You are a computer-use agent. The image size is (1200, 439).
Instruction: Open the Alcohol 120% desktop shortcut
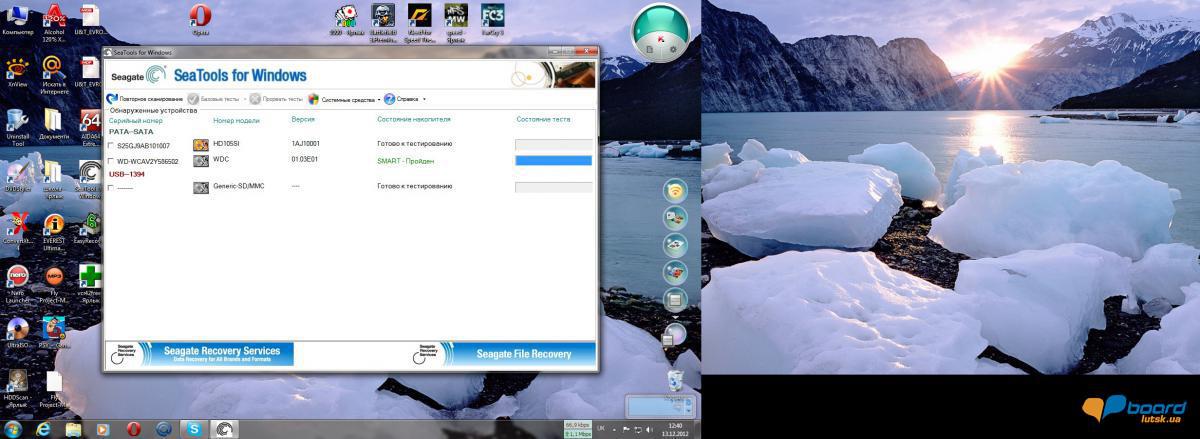[x=54, y=17]
